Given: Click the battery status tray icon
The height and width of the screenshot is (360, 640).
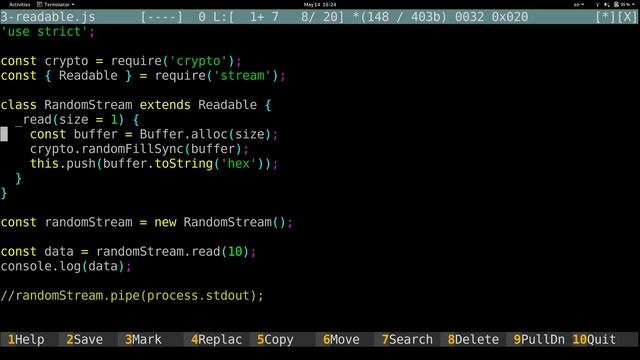Looking at the screenshot, I should coord(616,4).
